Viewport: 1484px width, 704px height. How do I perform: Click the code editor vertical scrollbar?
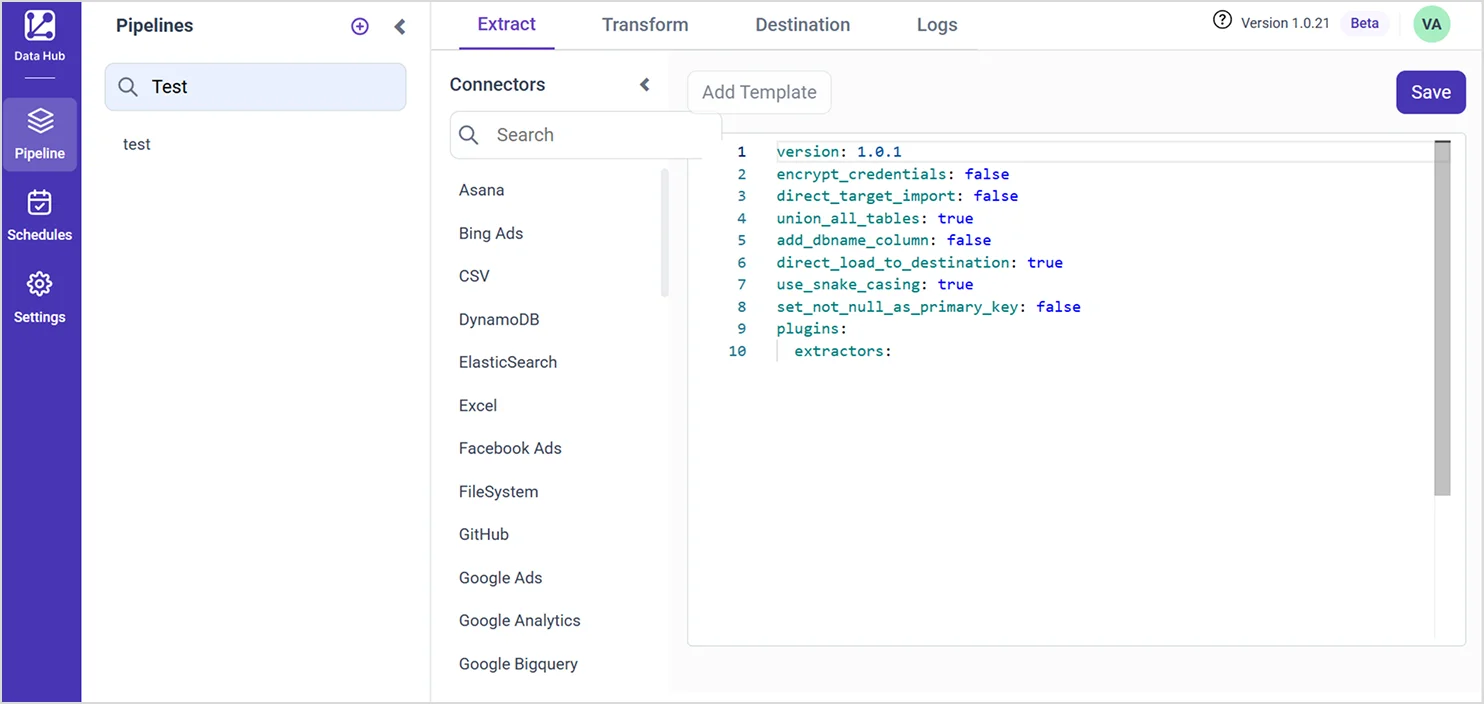pos(1442,318)
